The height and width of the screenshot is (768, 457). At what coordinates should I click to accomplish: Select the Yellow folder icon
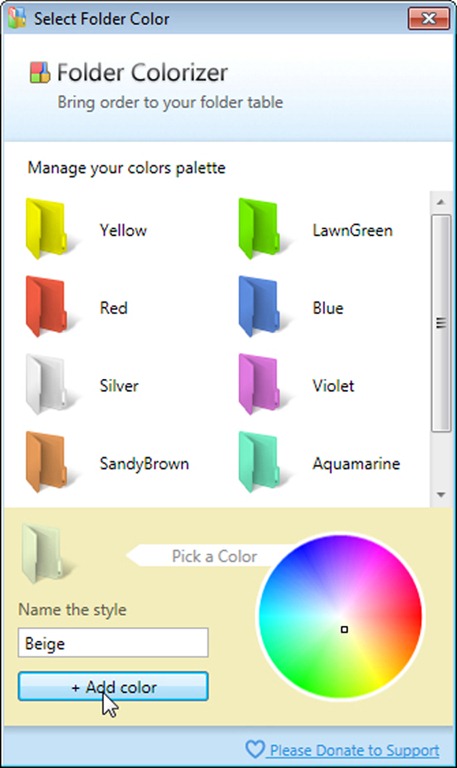46,228
